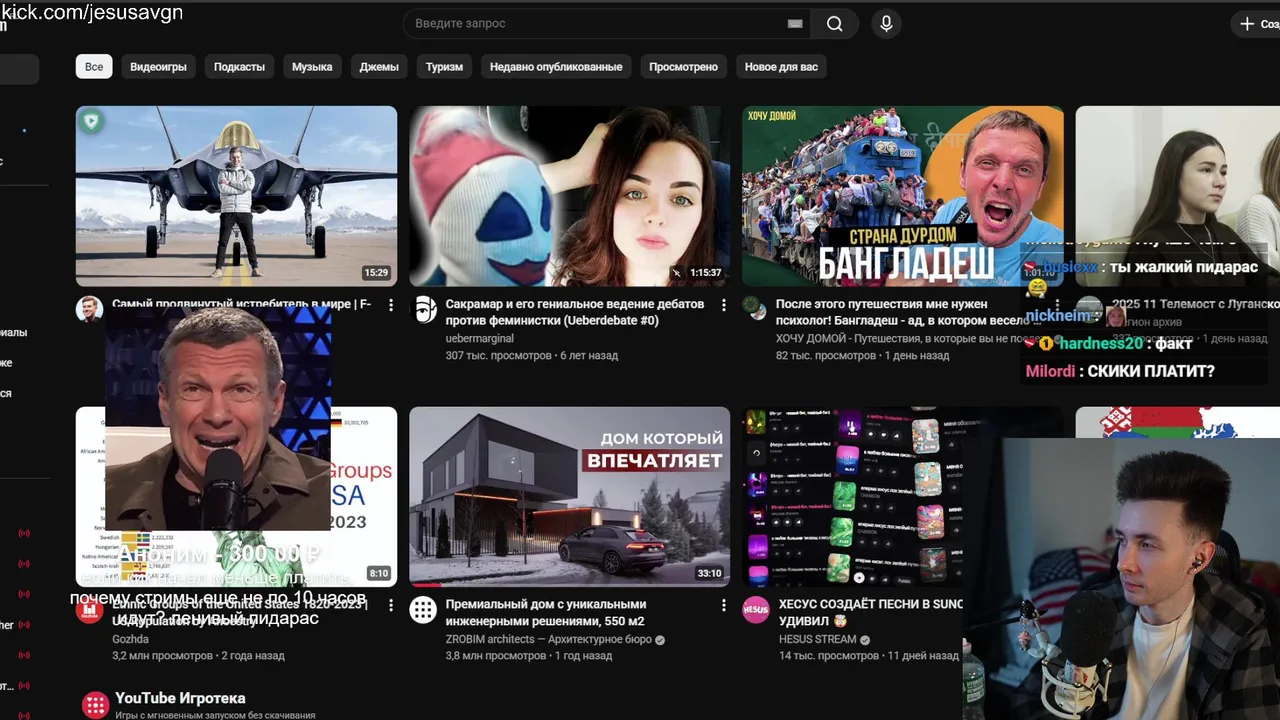Click chat message СКИКИ ПЛАТИТ?
1280x720 pixels.
click(x=1151, y=371)
